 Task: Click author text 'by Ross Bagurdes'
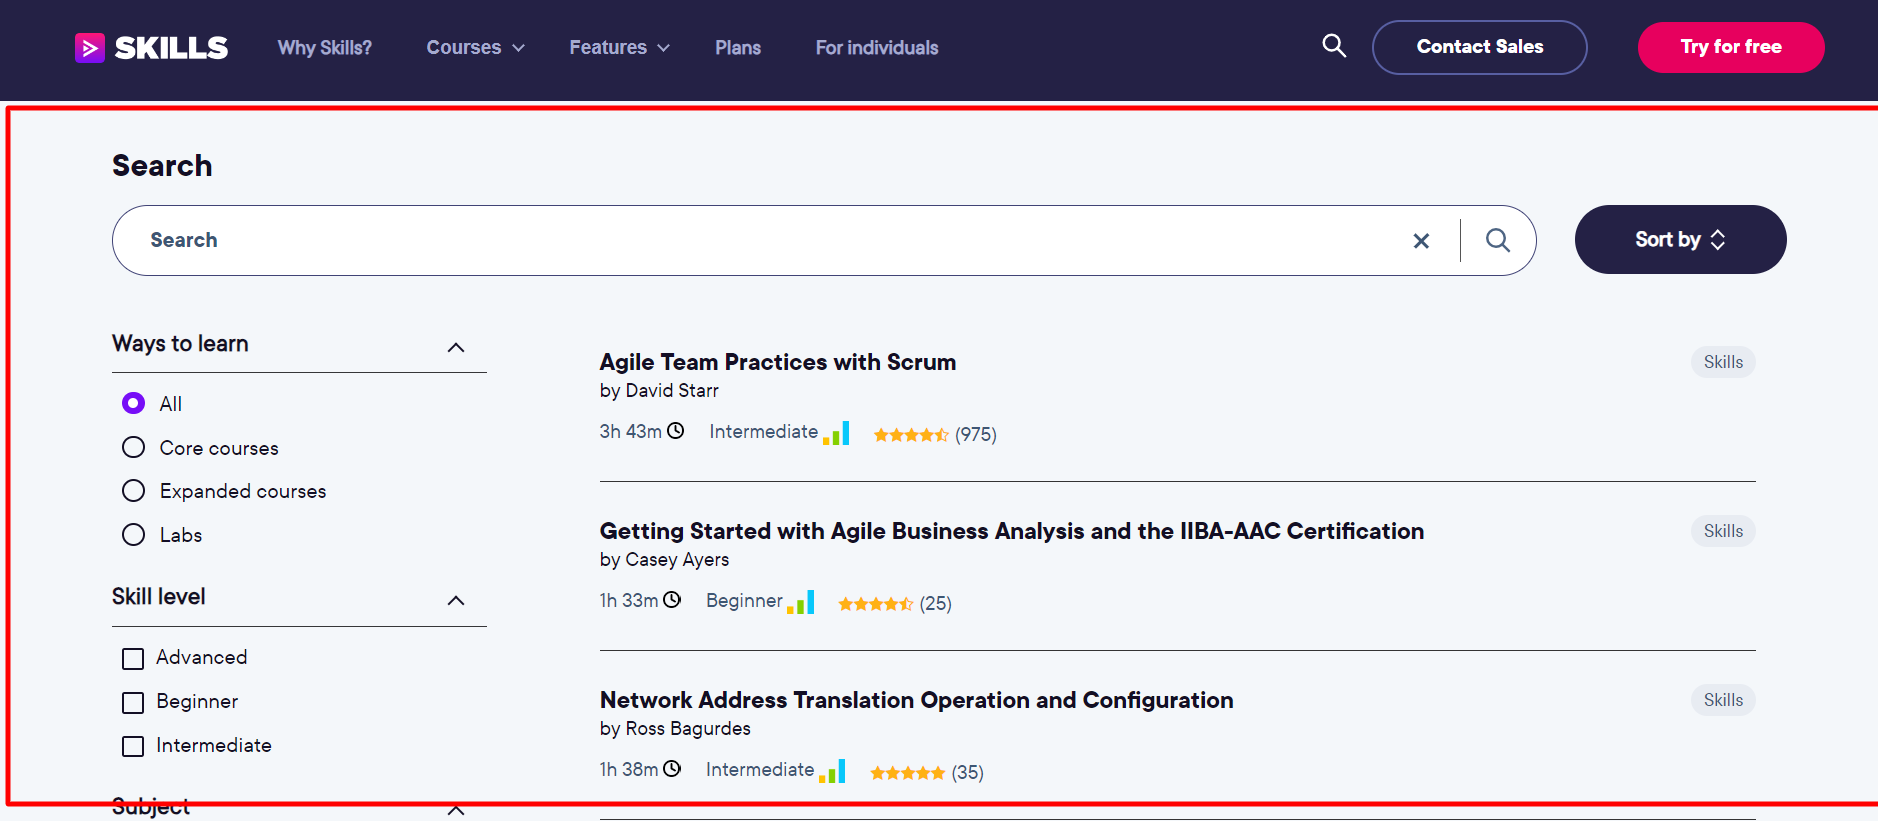[x=675, y=729]
